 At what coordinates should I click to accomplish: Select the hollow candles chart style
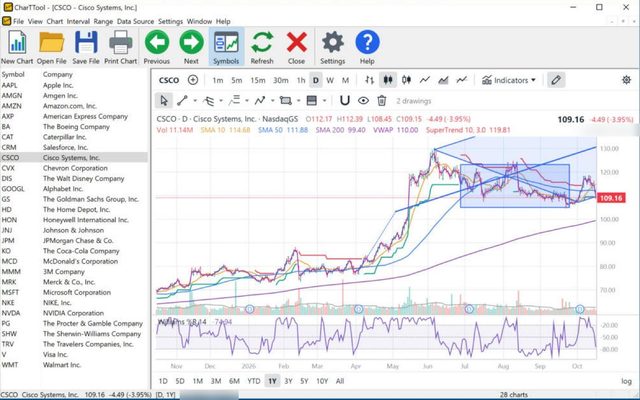(x=406, y=80)
